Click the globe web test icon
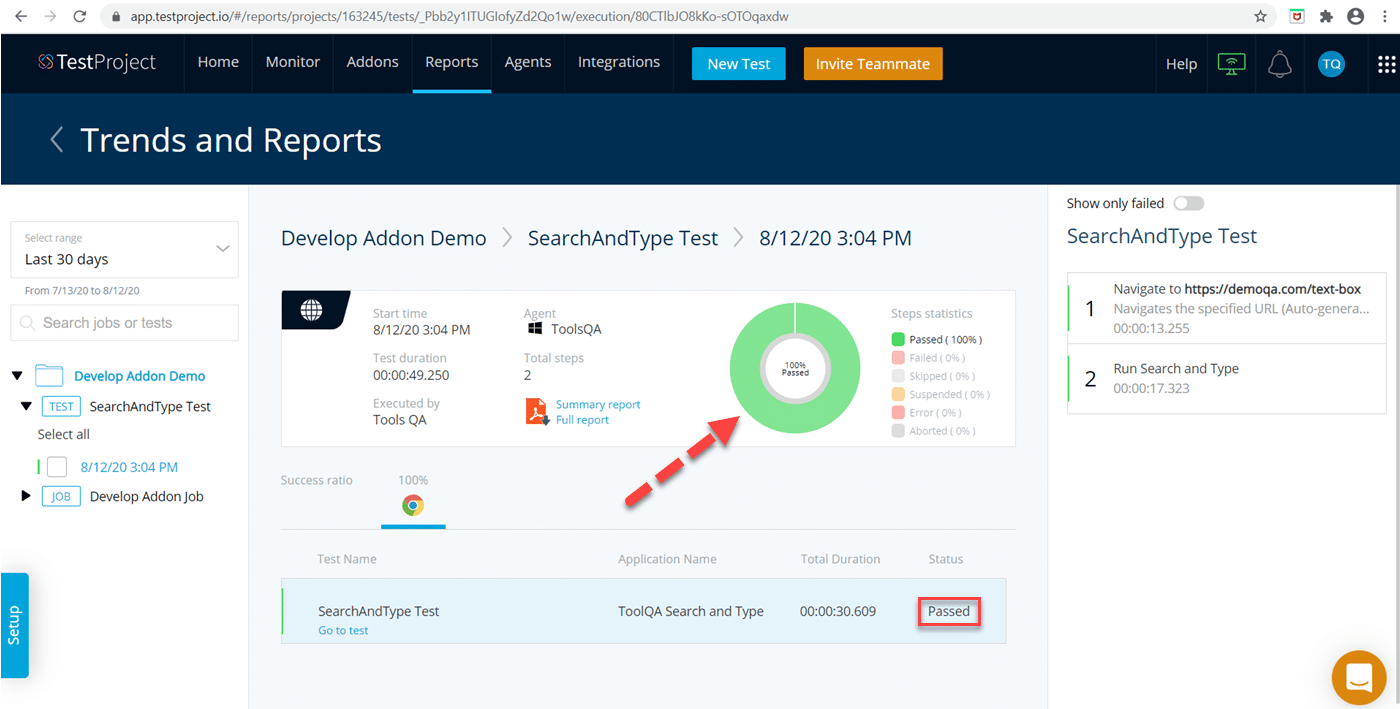The height and width of the screenshot is (709, 1400). [311, 310]
